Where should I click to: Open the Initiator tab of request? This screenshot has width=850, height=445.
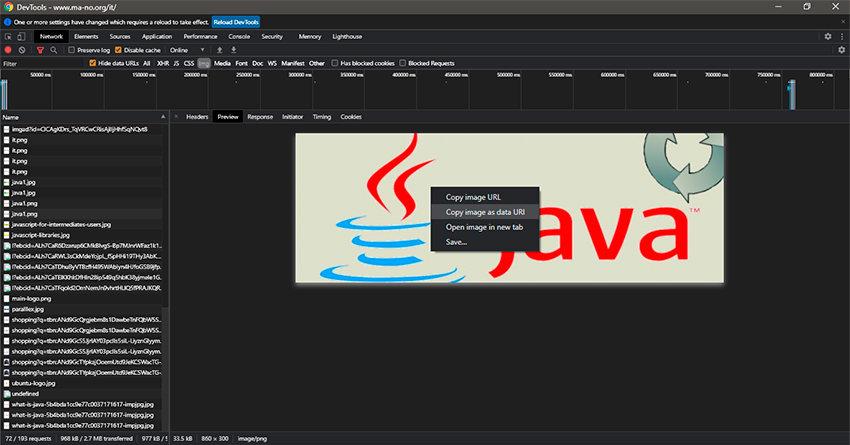292,117
